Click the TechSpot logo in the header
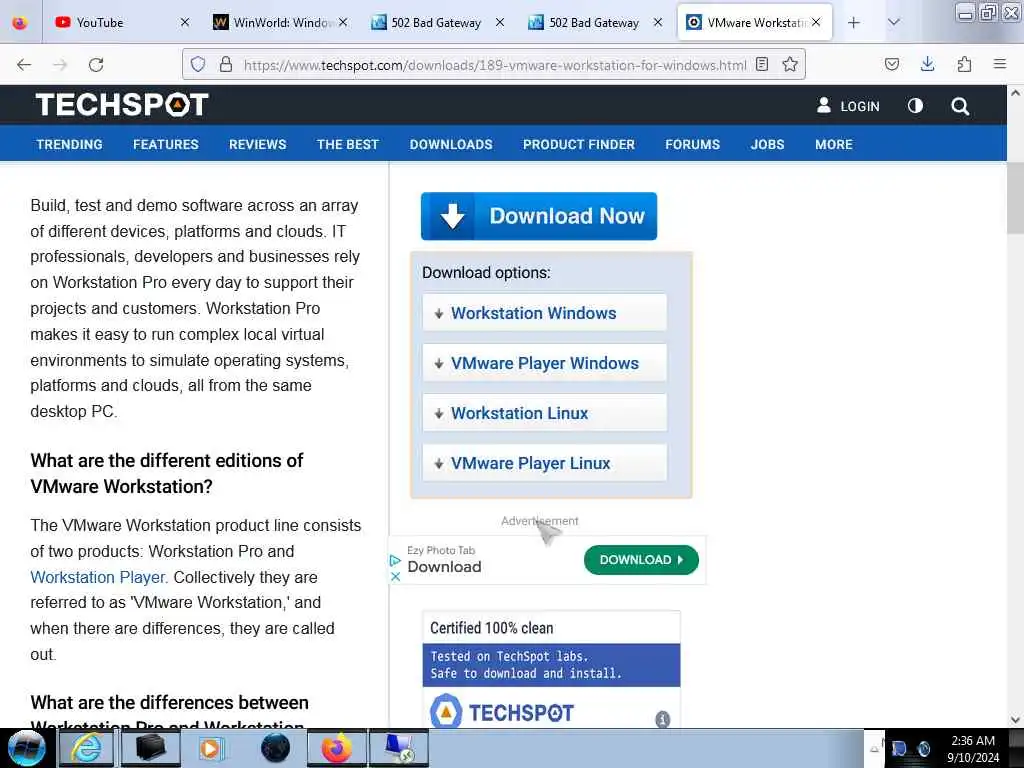The width and height of the screenshot is (1024, 768). click(x=122, y=104)
